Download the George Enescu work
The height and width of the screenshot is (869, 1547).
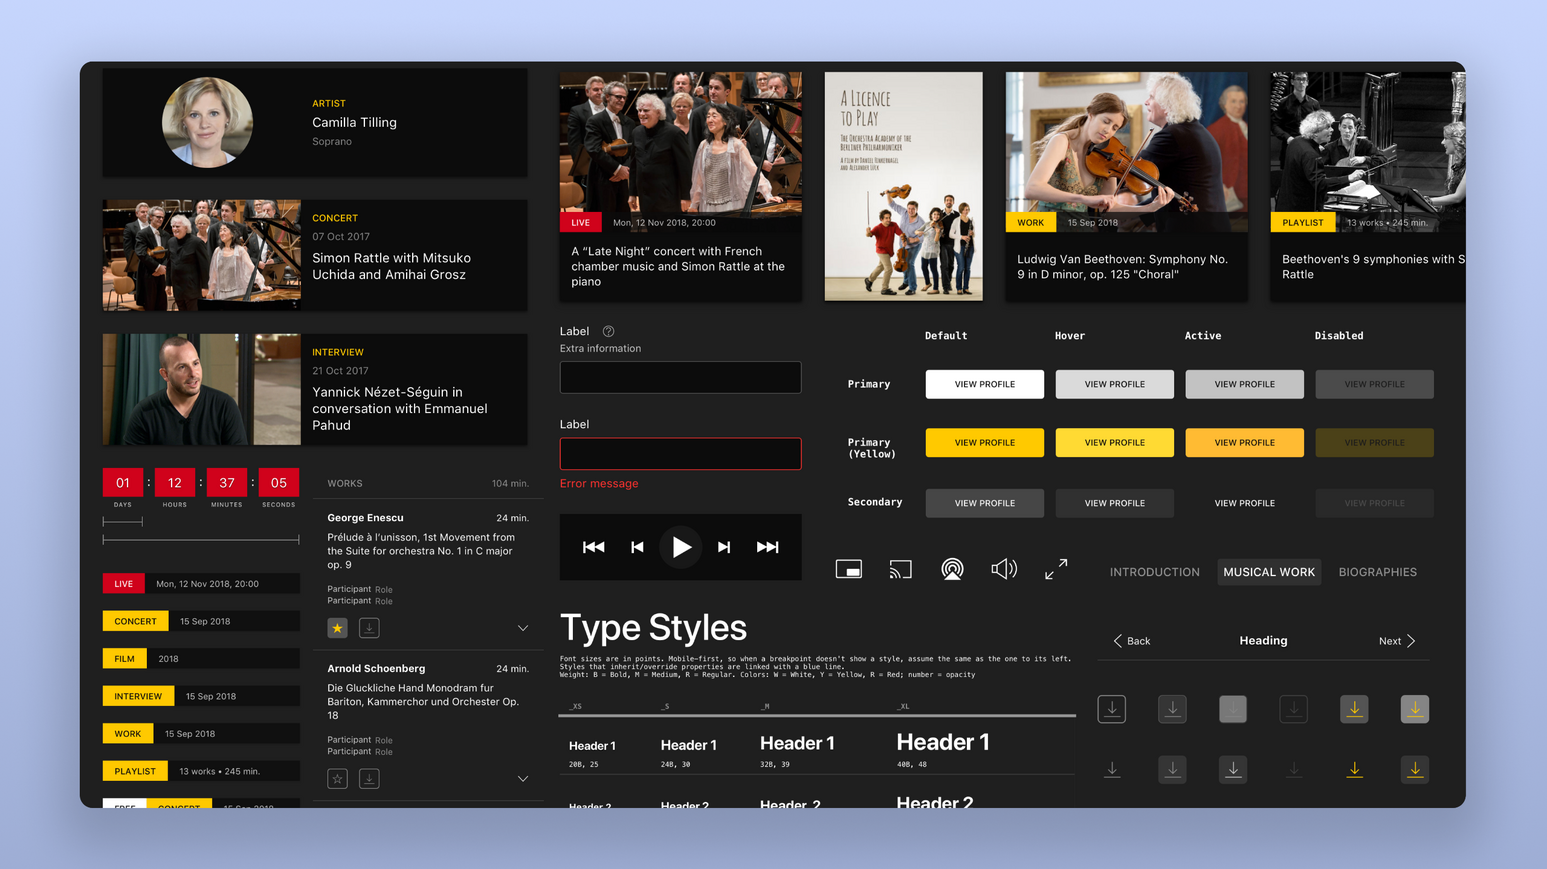pos(368,627)
